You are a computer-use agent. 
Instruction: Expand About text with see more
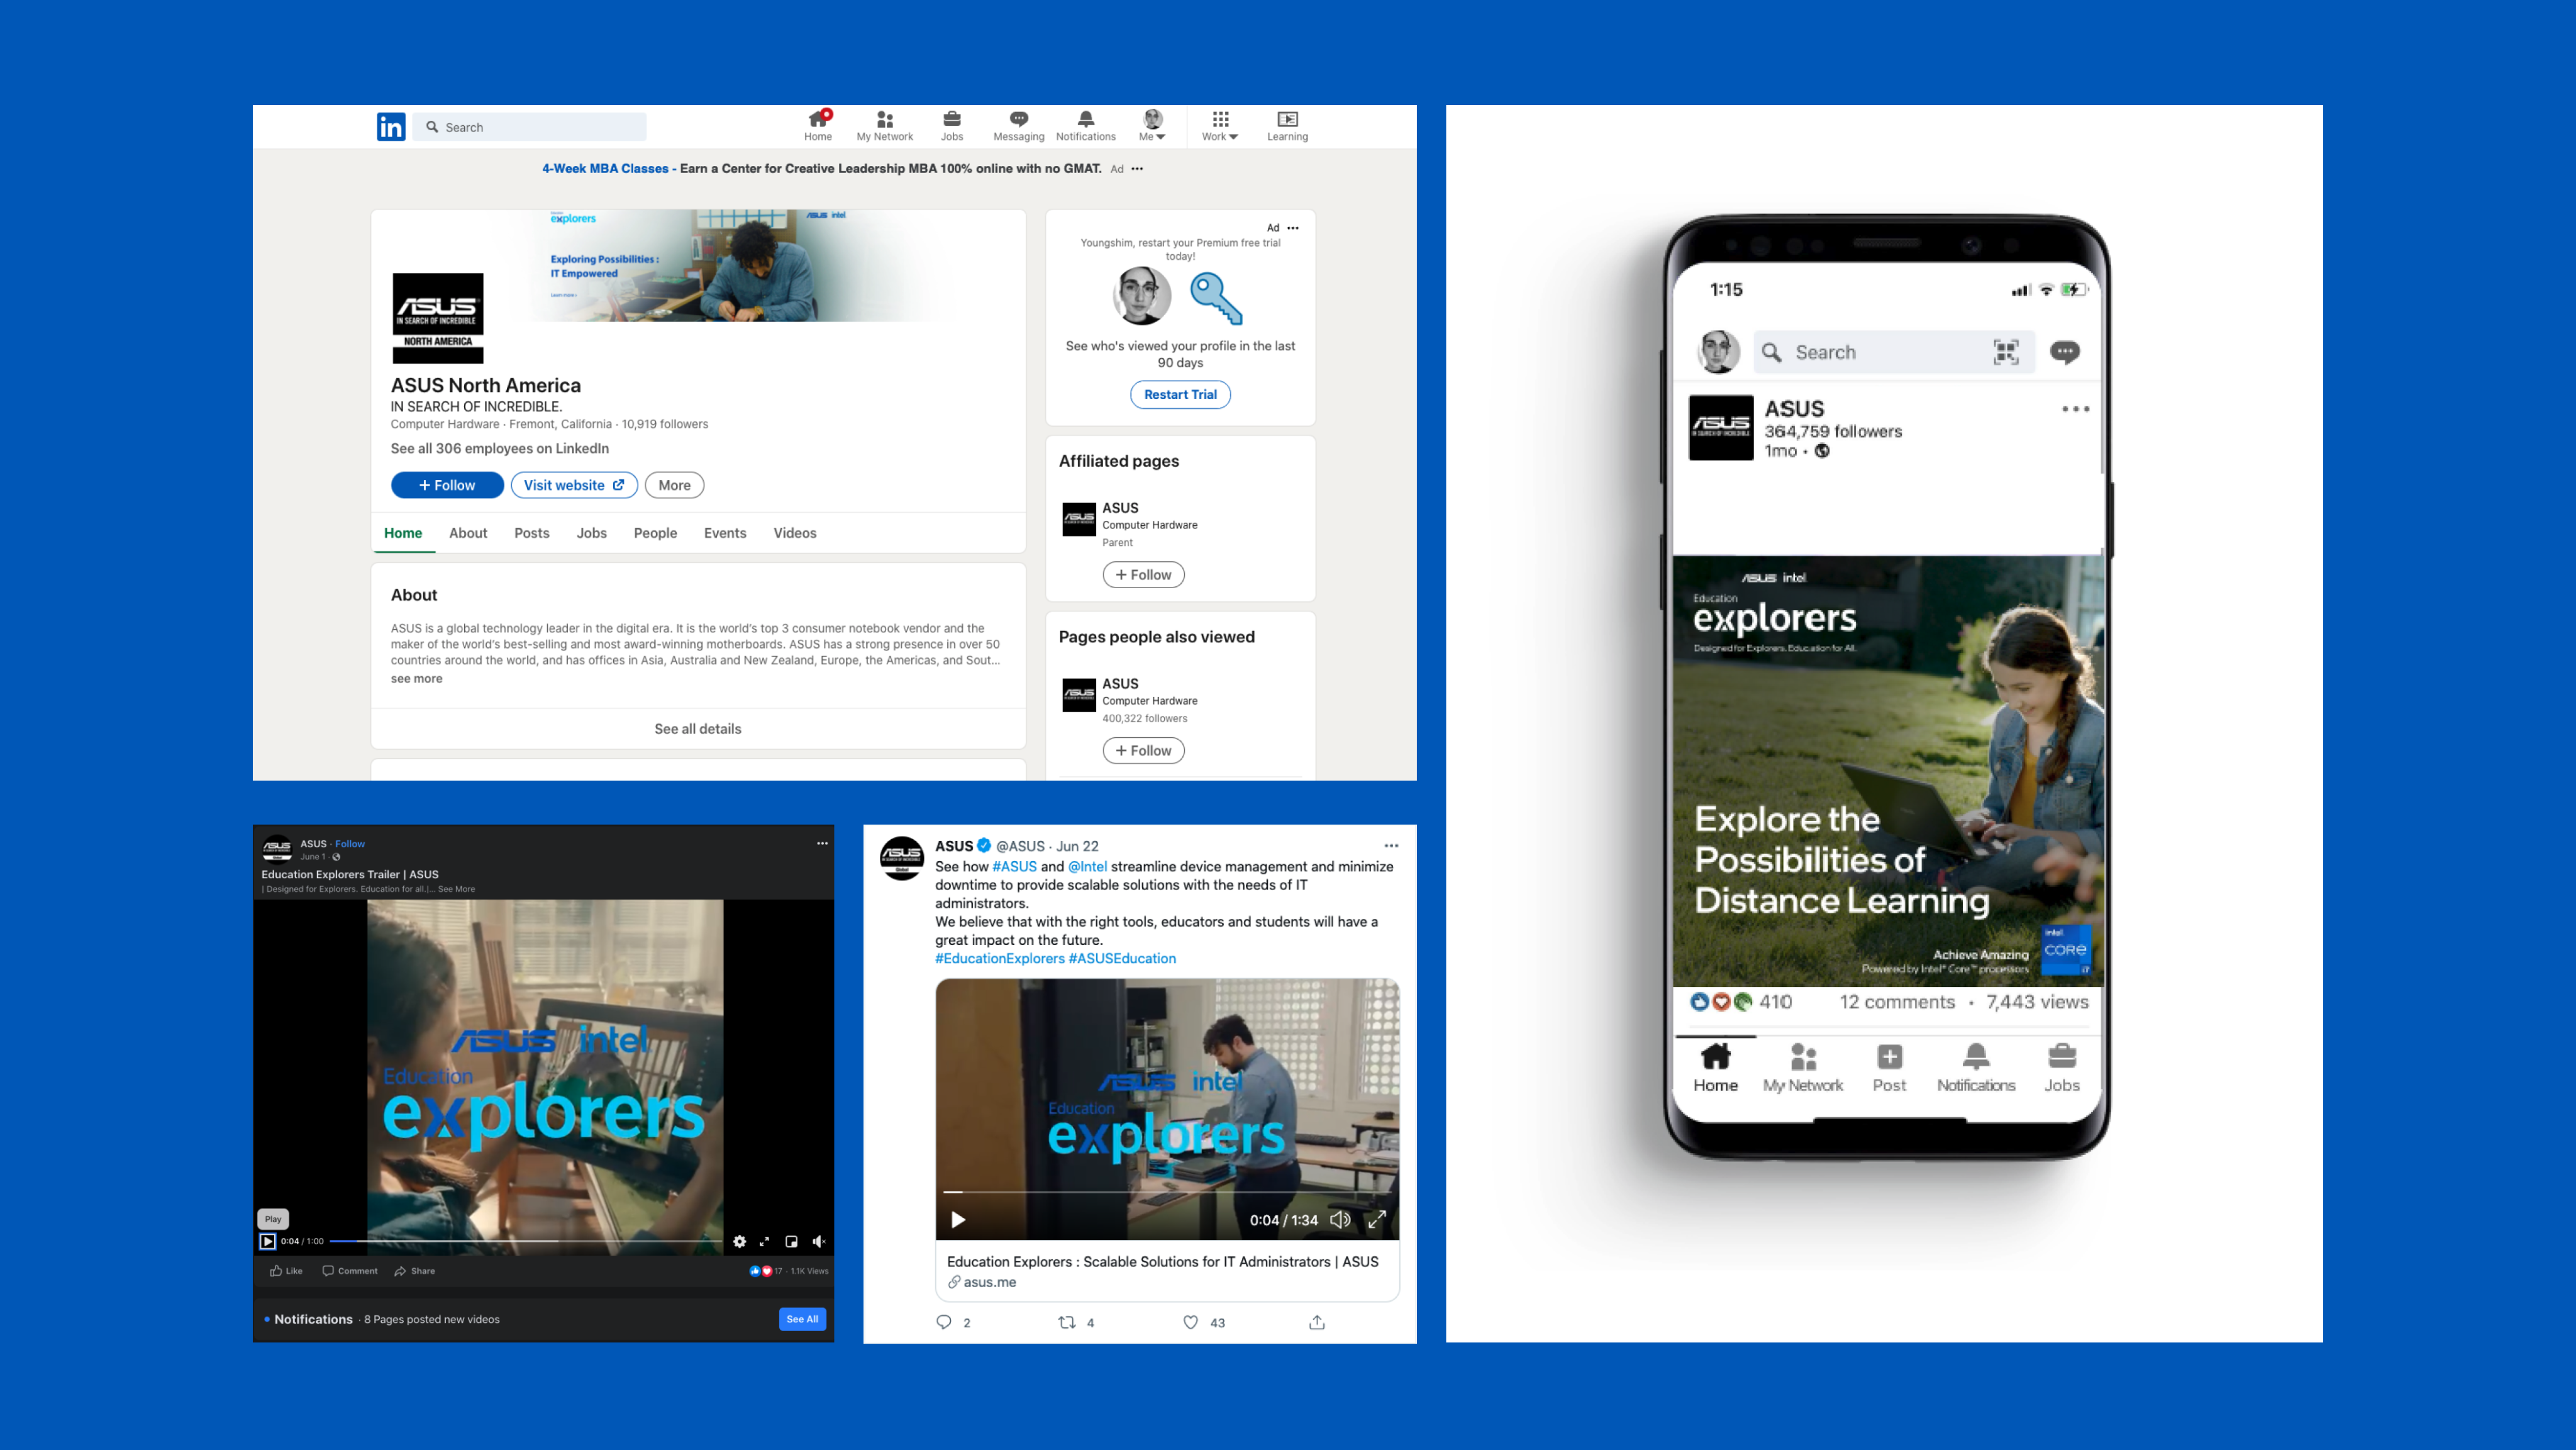click(x=416, y=678)
